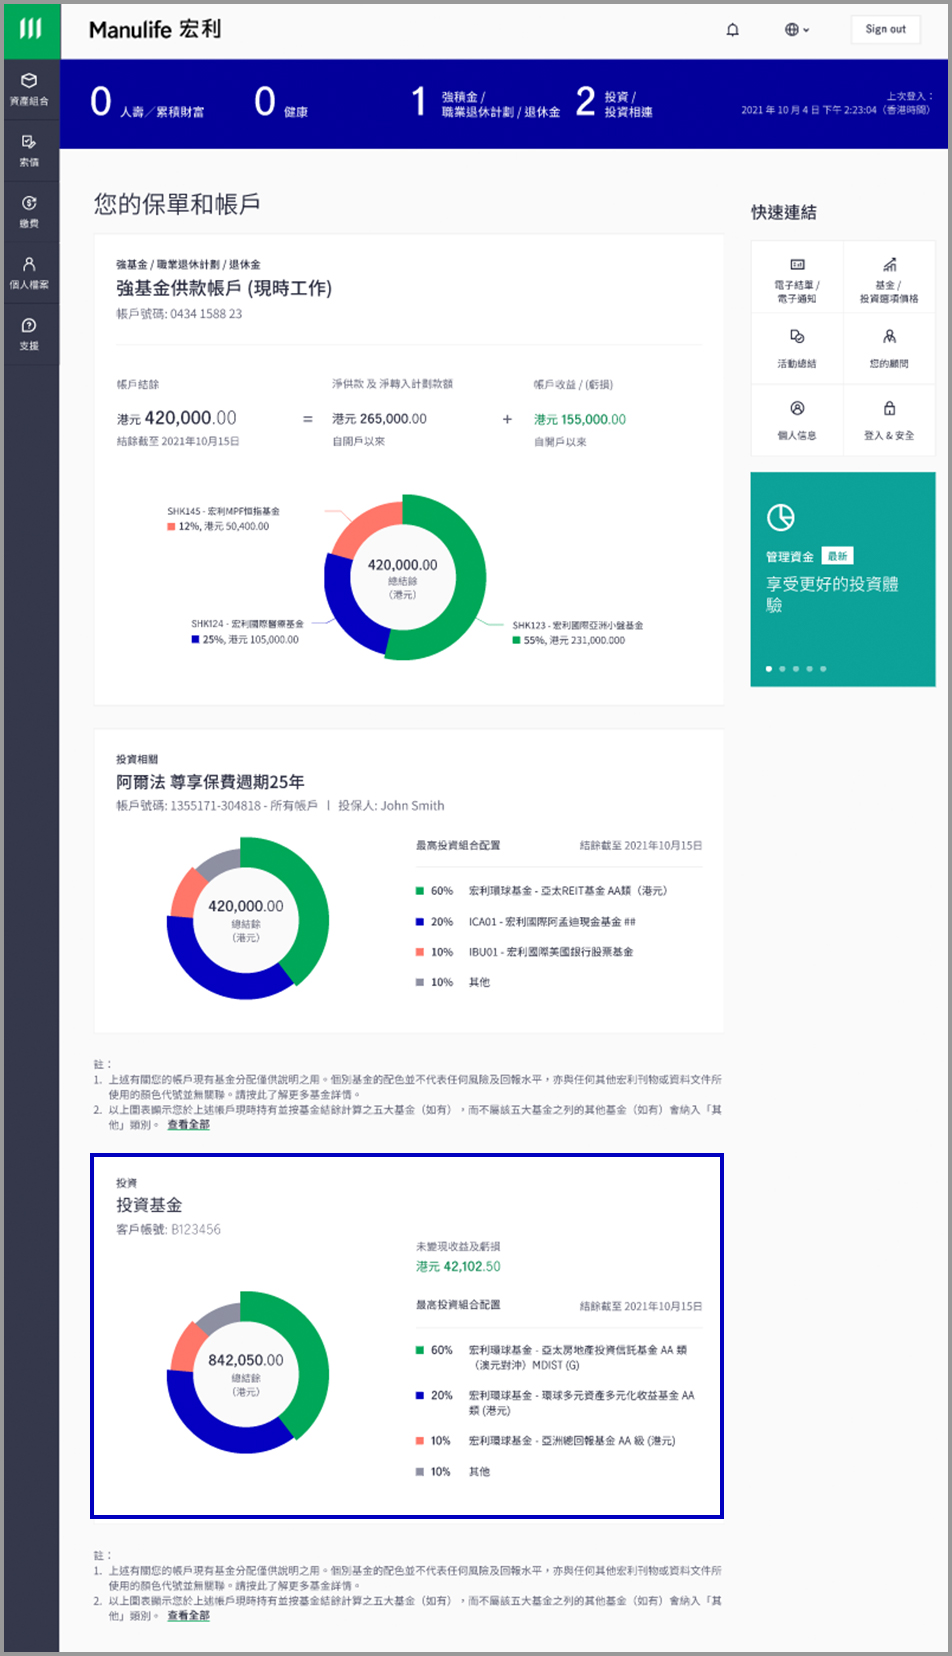Screen dimensions: 952x1656
Task: Open 個人檔案 profile in the sidebar
Action: 30,273
